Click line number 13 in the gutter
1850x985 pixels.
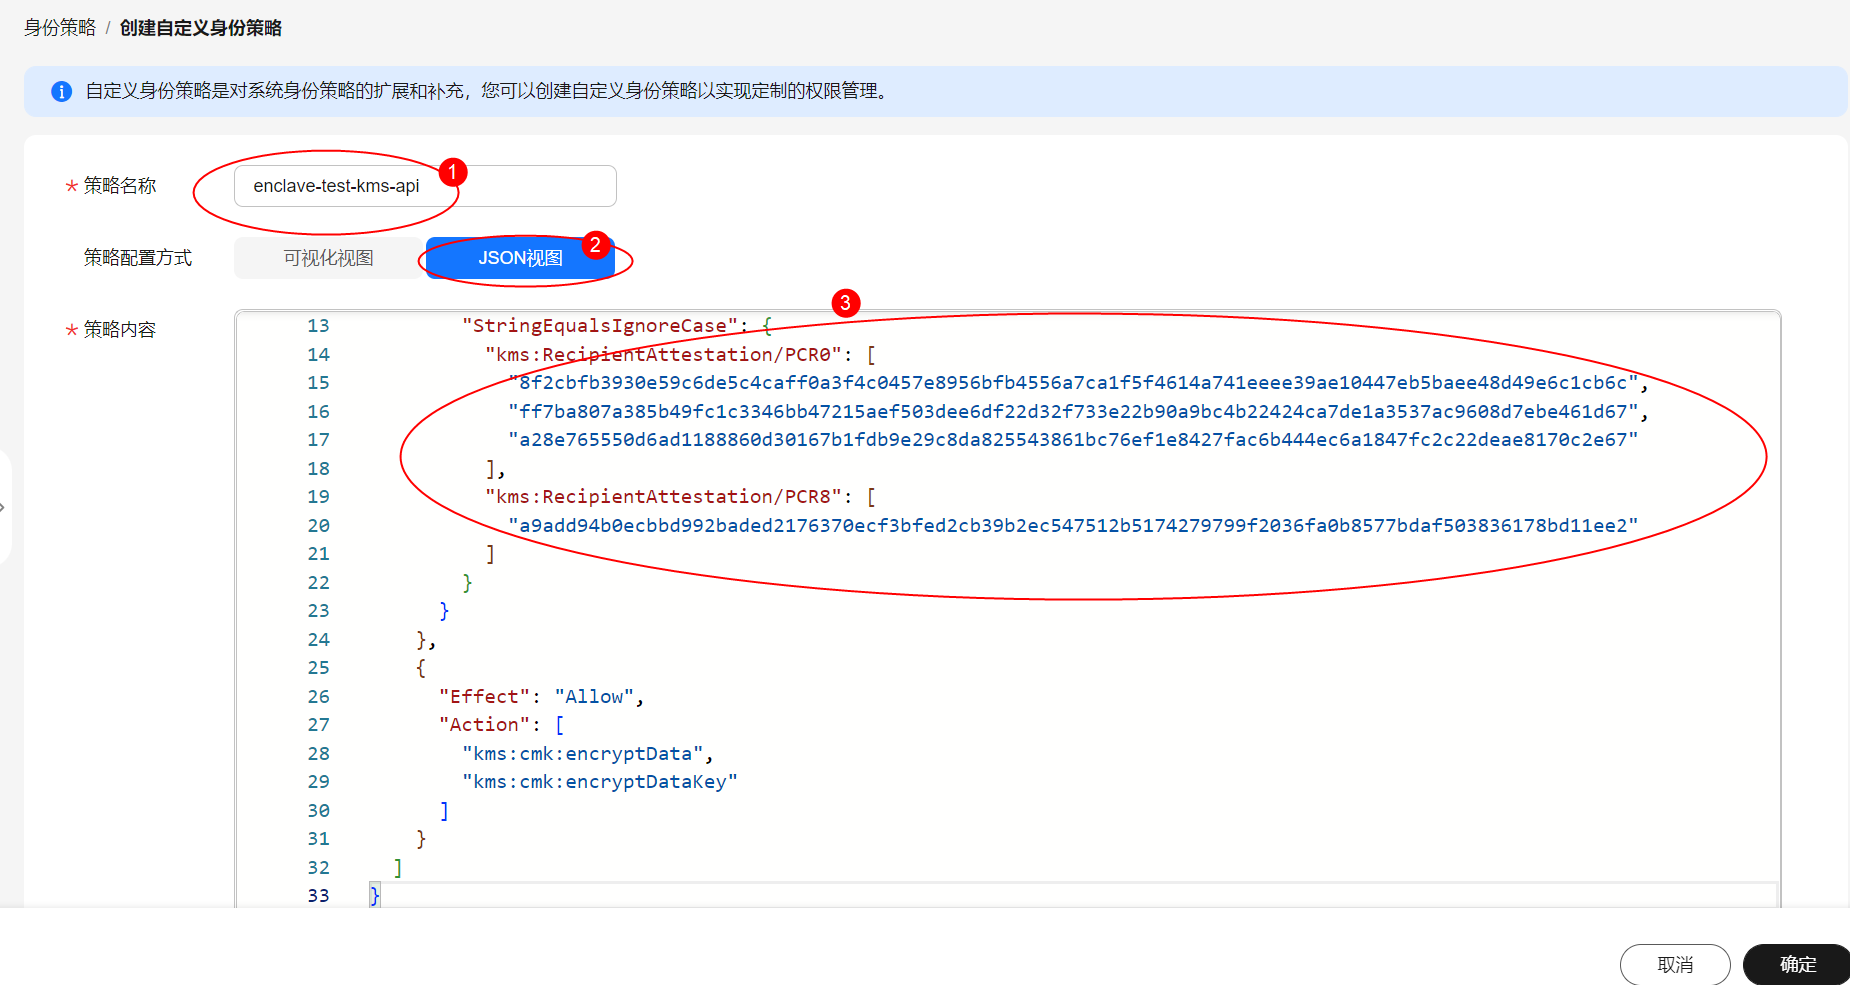318,326
